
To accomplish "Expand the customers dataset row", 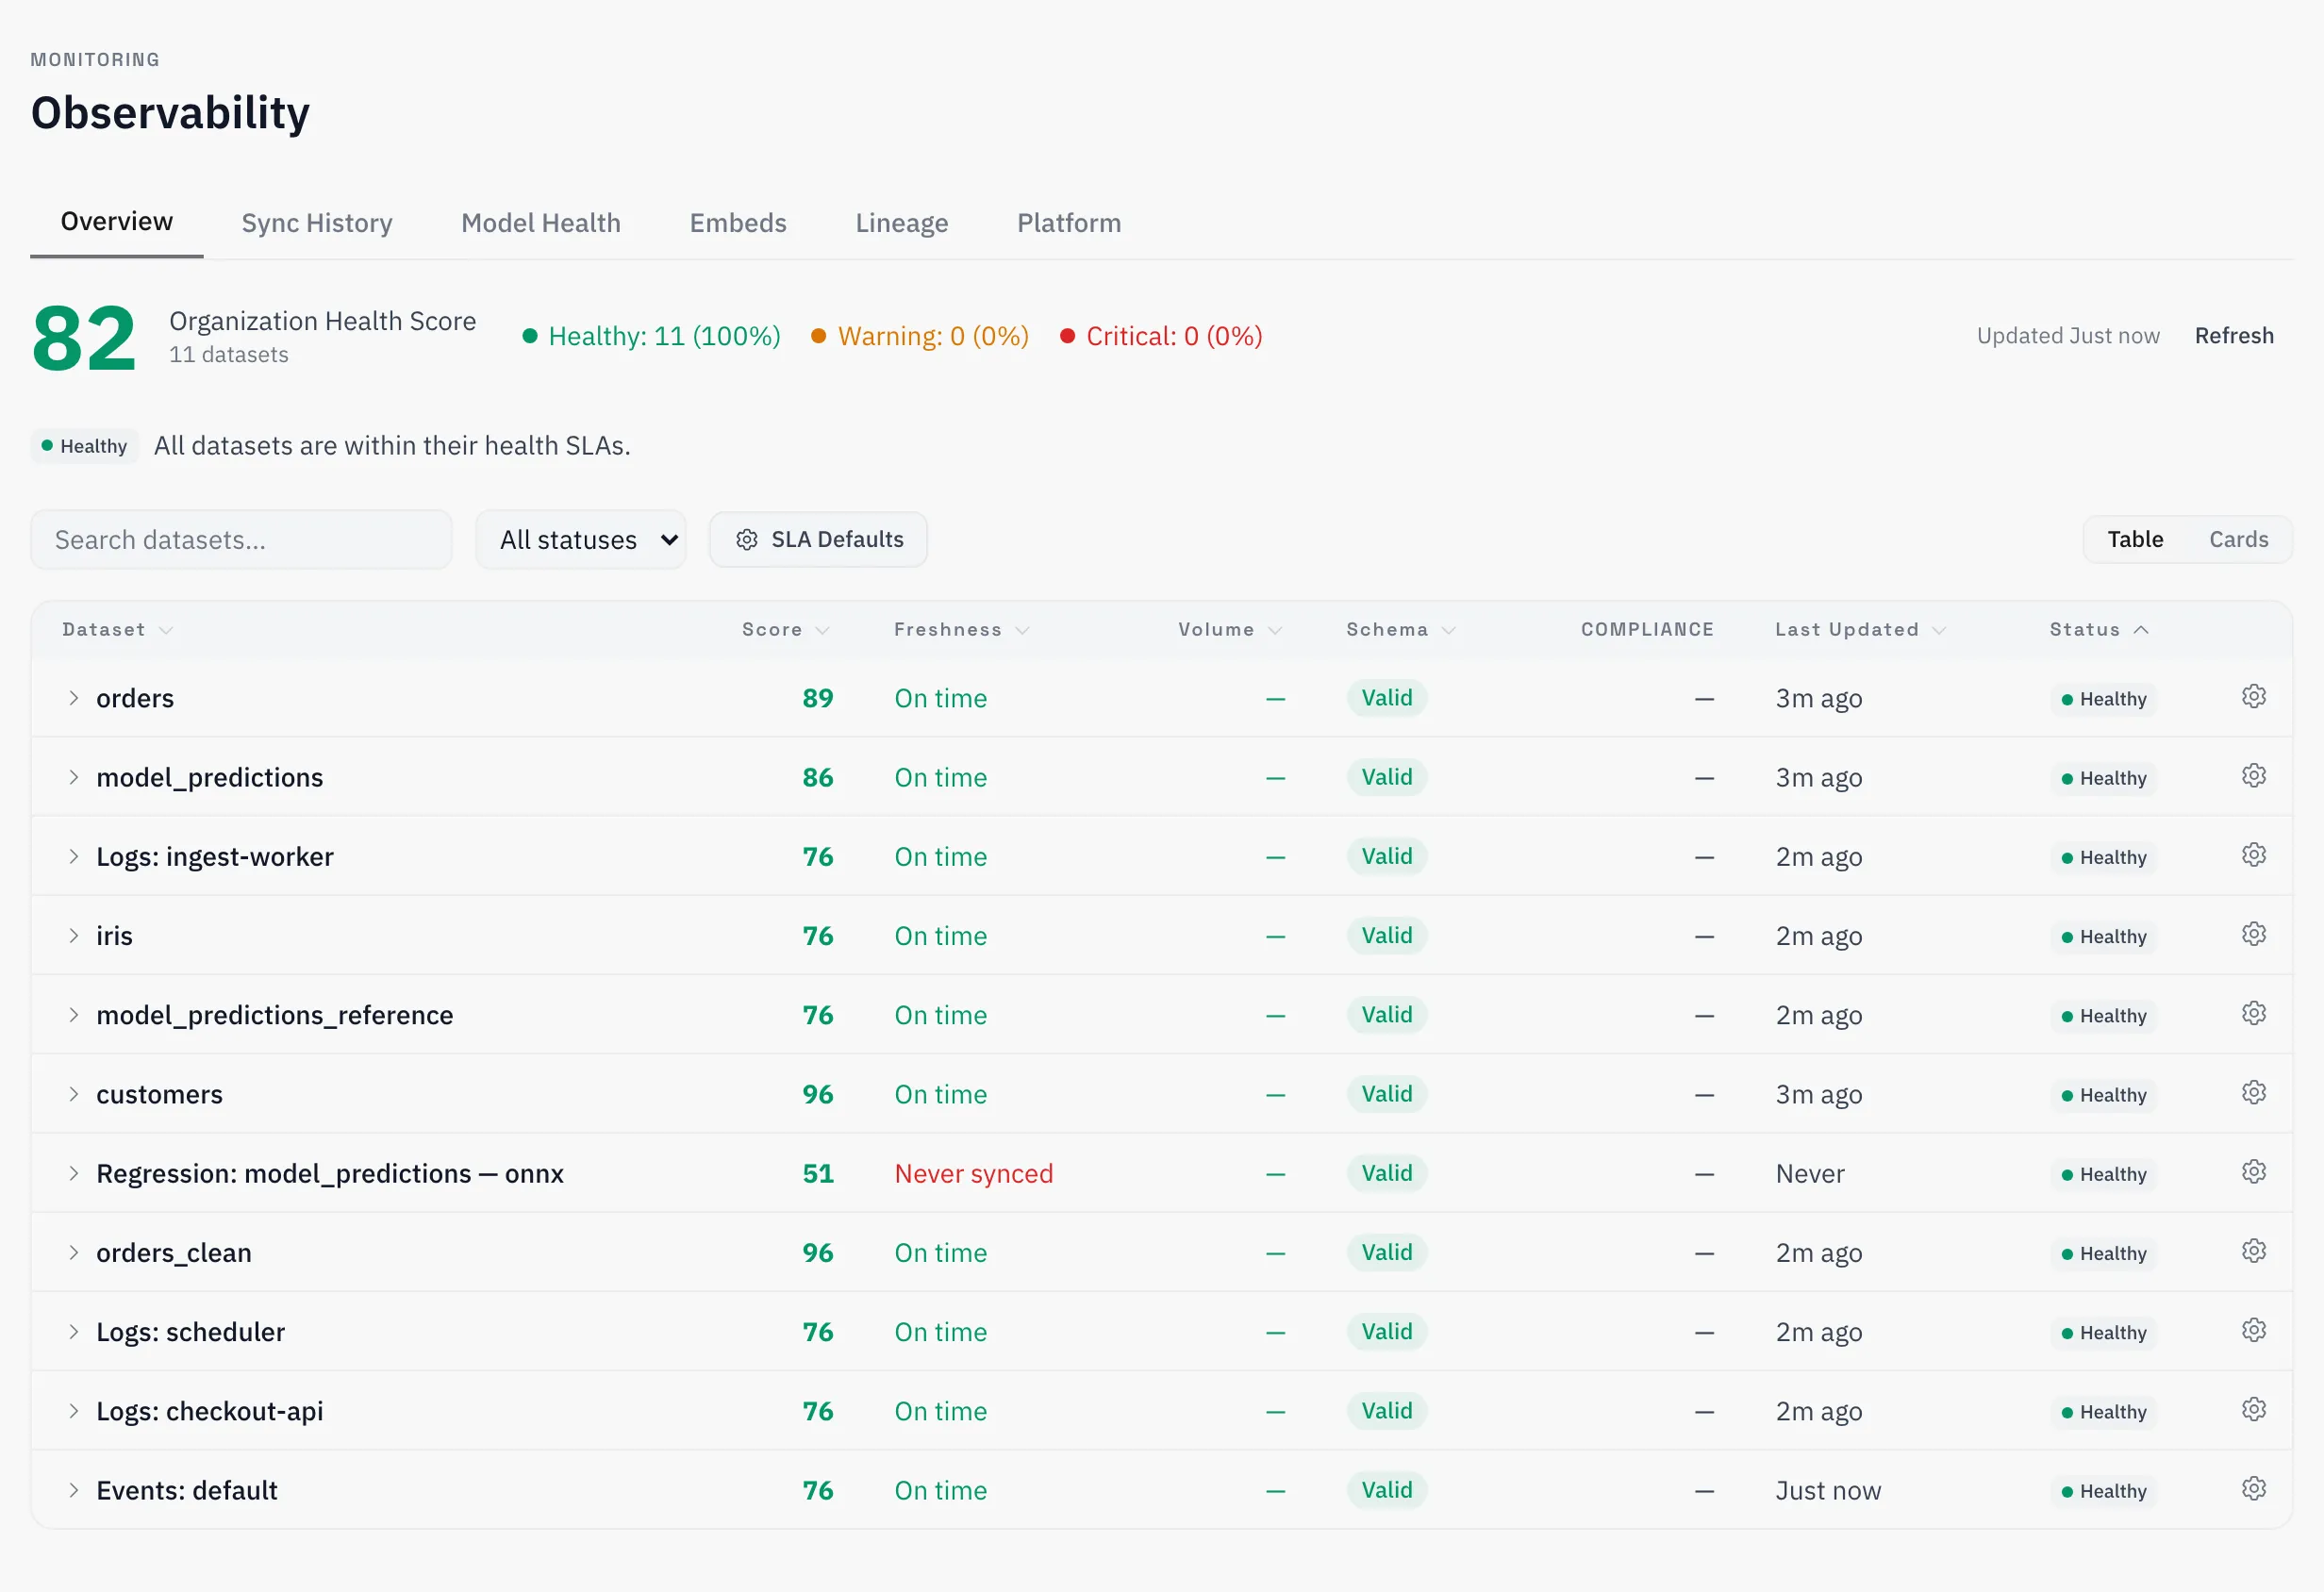I will click(73, 1094).
